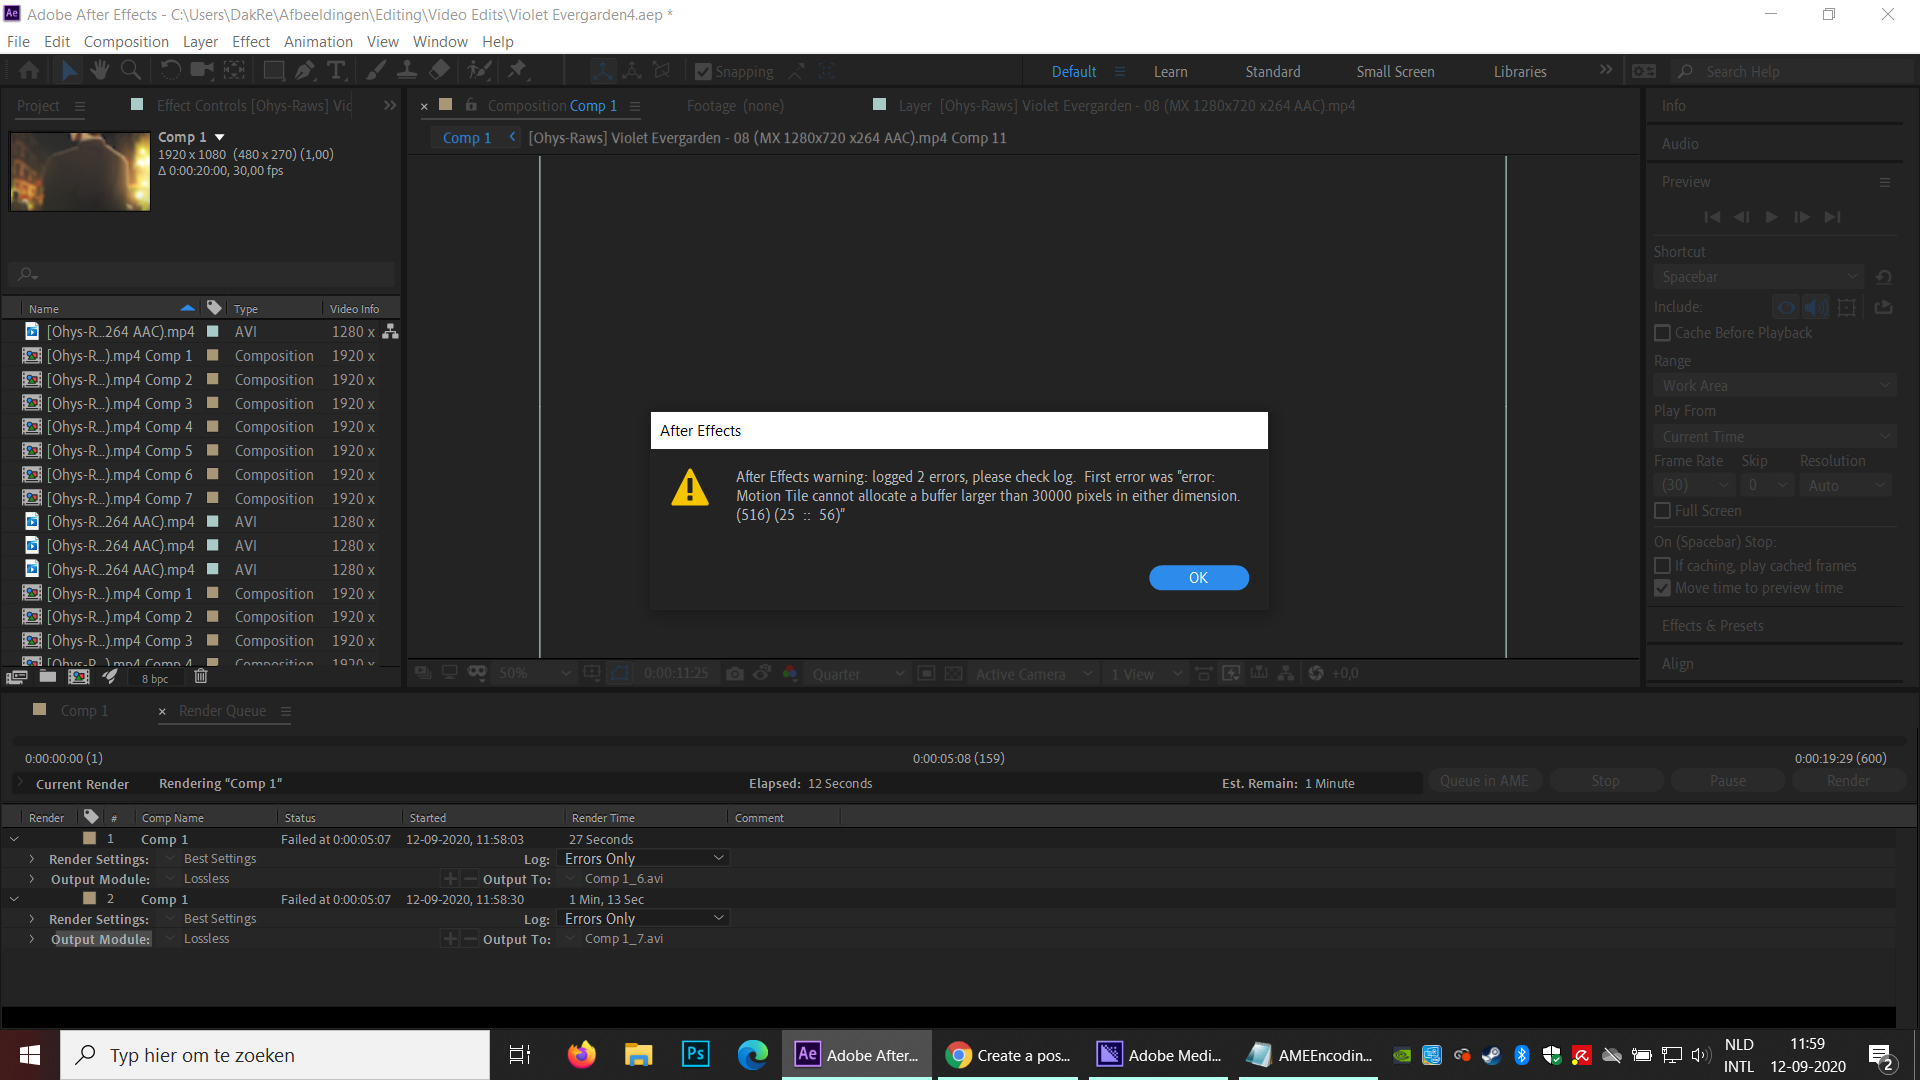1920x1080 pixels.
Task: Select the Zoom tool
Action: tap(131, 70)
